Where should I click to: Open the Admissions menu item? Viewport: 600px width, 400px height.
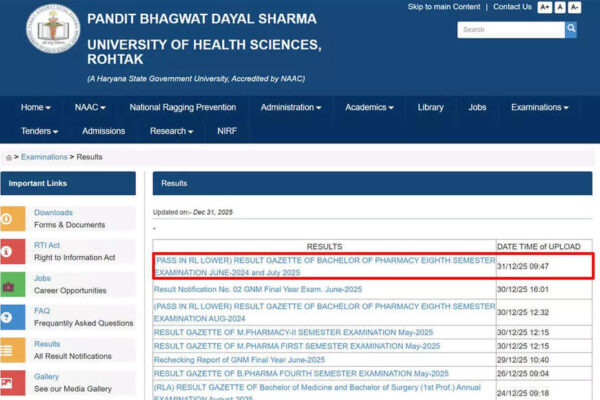pos(104,131)
